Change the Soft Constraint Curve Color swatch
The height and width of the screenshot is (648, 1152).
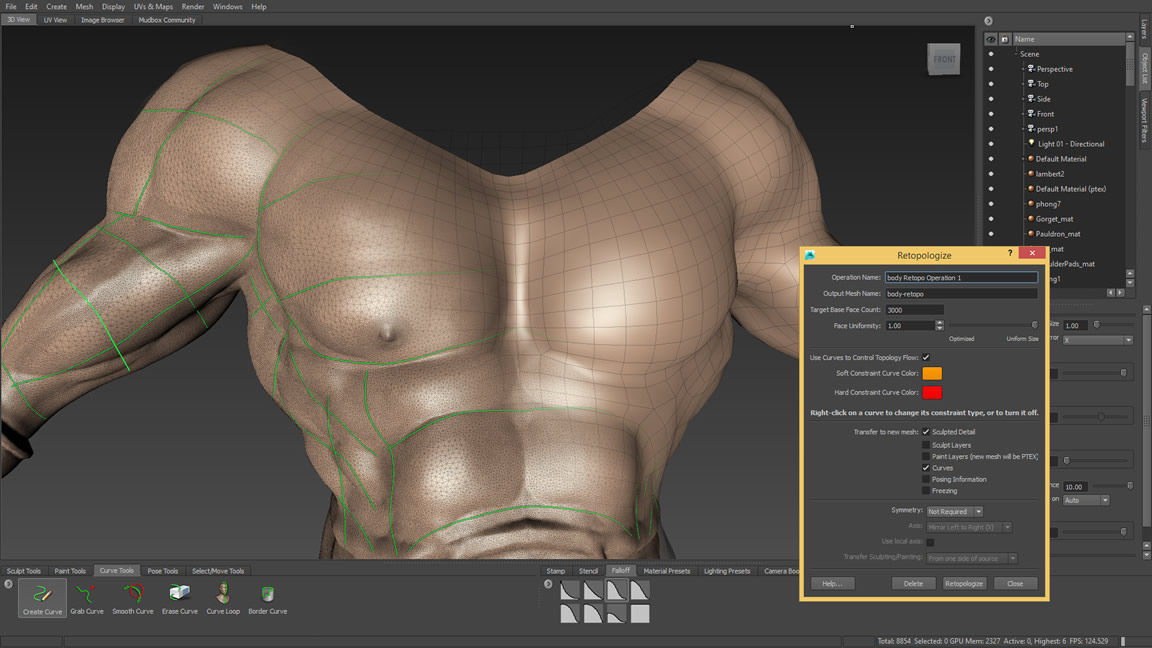931,374
